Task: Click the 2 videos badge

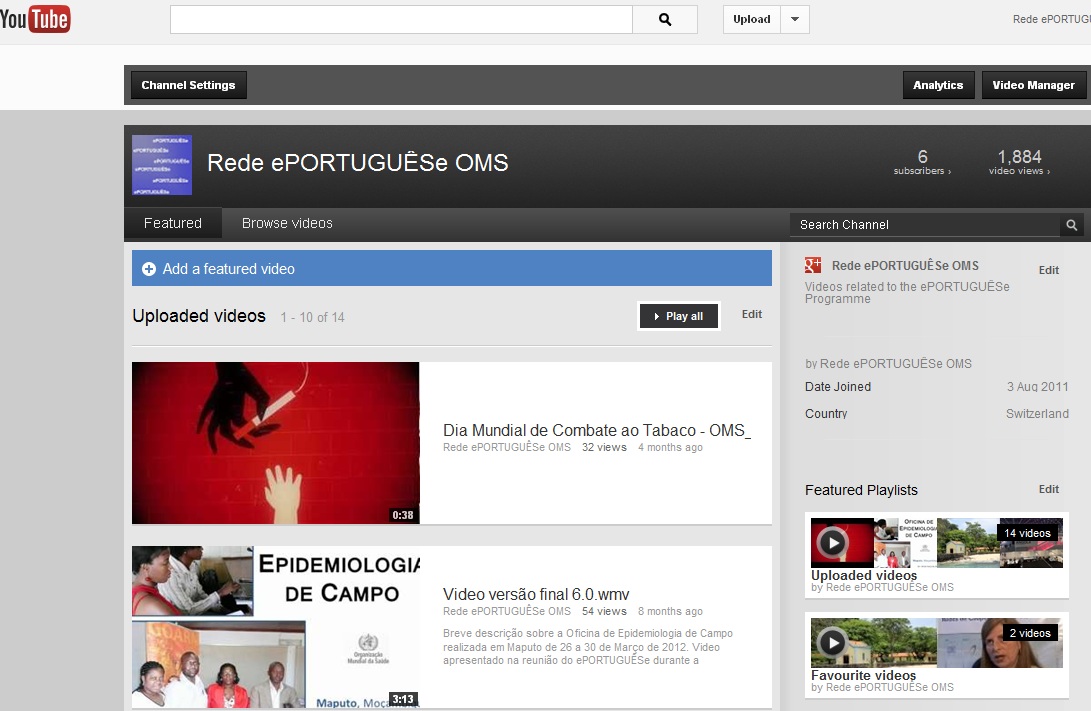Action: [x=1030, y=633]
